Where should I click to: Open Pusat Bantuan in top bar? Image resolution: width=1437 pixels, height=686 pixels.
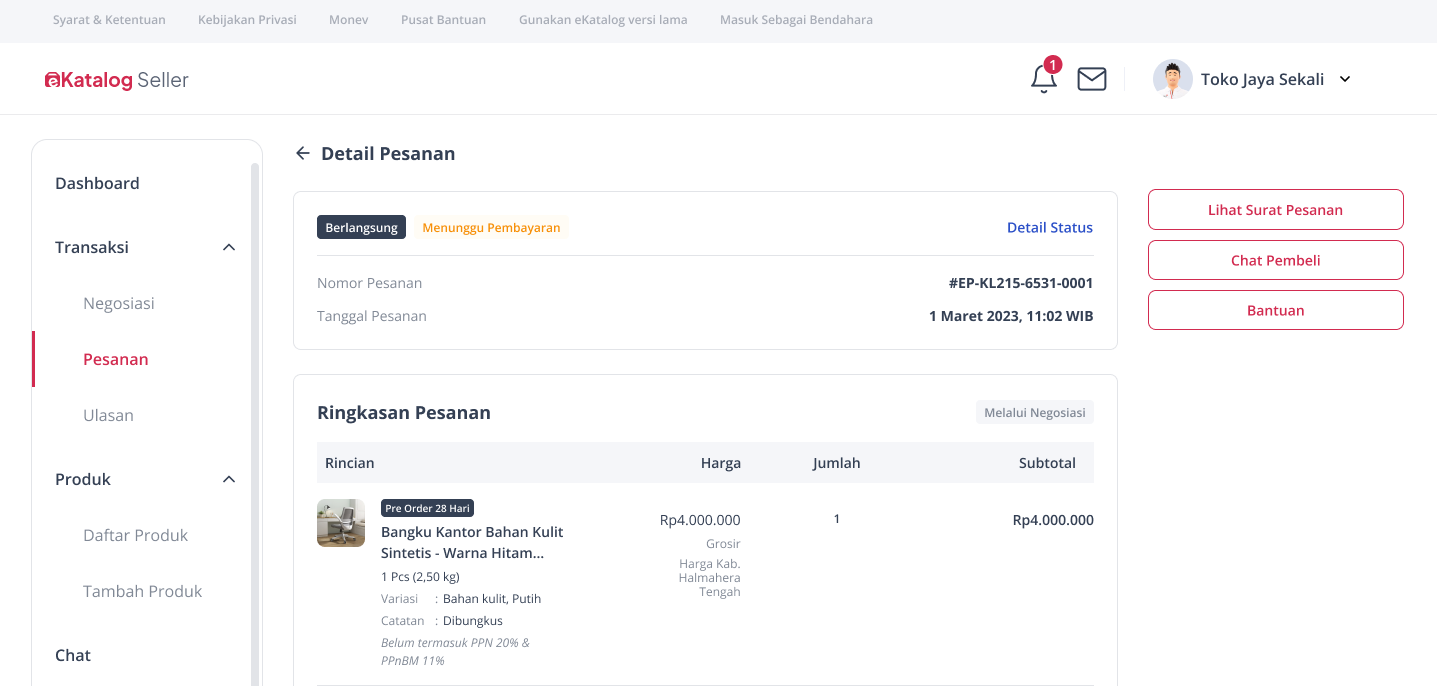443,19
